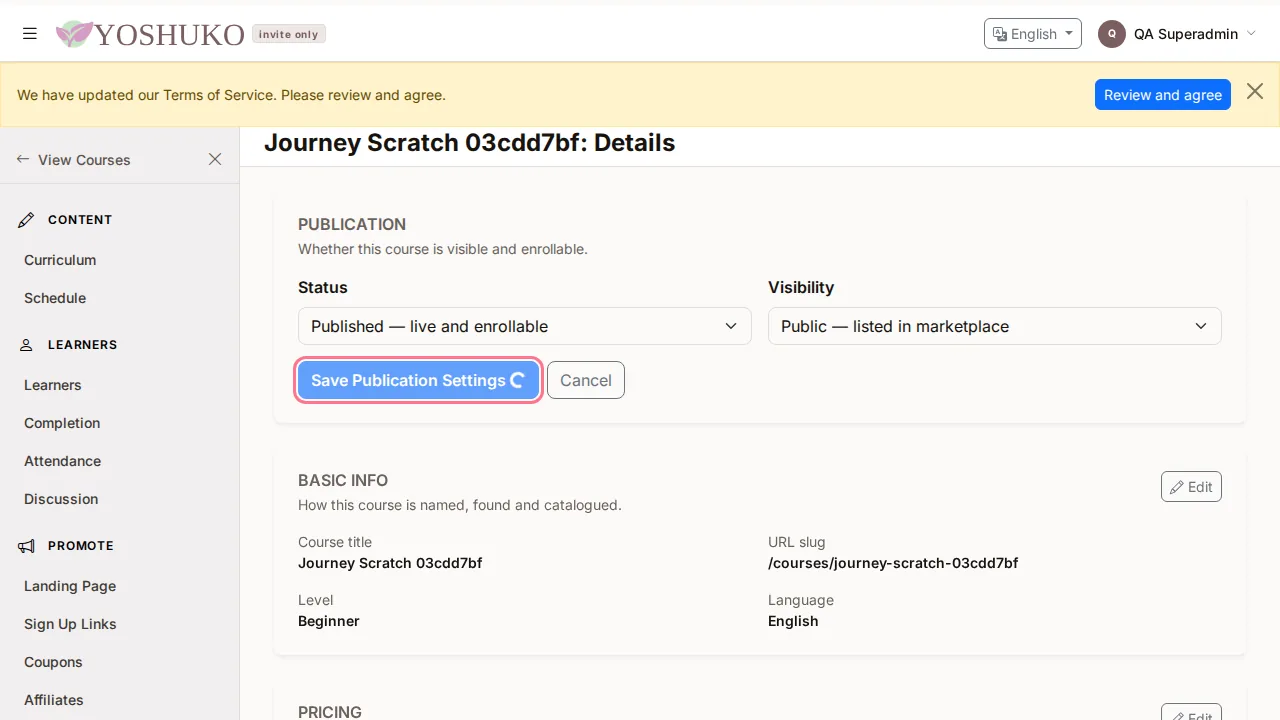The height and width of the screenshot is (720, 1280).
Task: Open the English language dropdown
Action: [x=1032, y=34]
